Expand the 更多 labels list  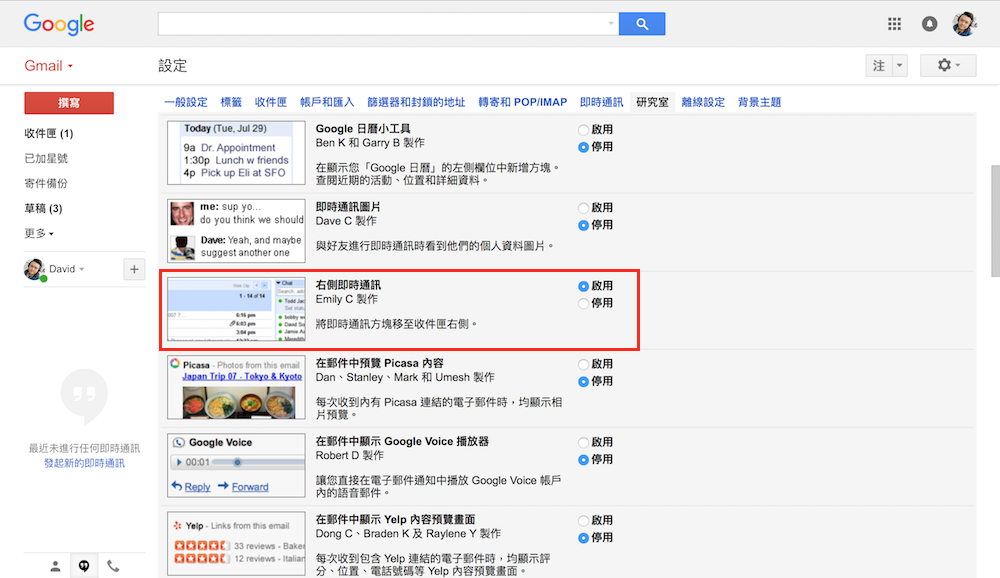(39, 233)
